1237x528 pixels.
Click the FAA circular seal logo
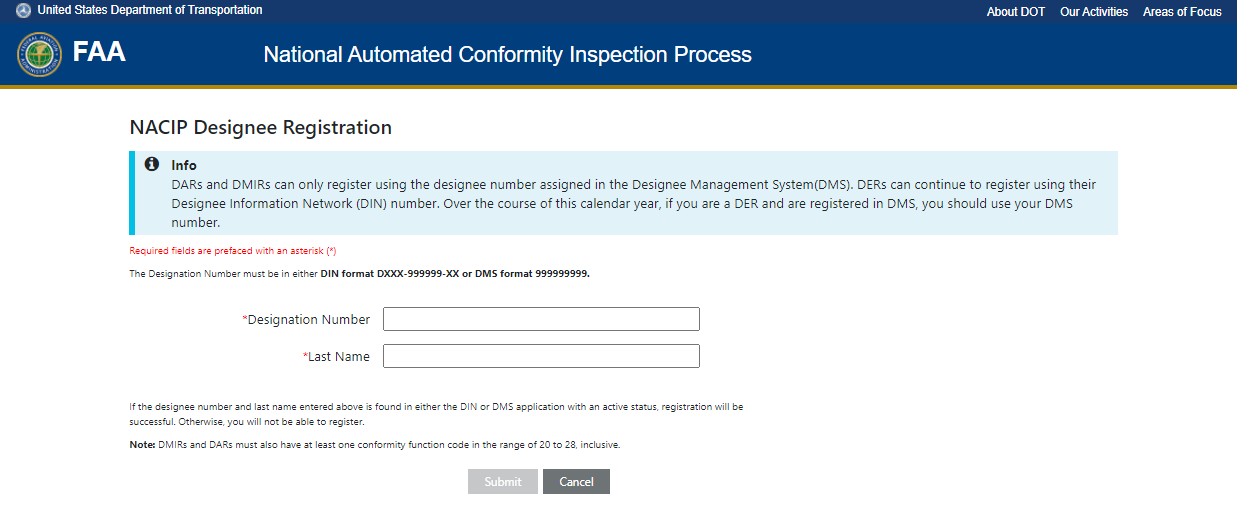[x=39, y=54]
